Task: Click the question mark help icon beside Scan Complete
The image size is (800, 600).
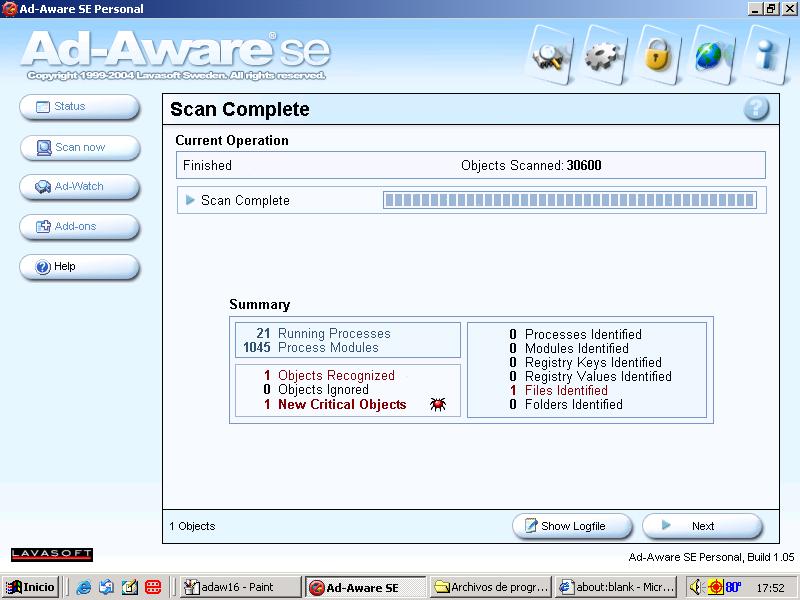Action: click(756, 109)
